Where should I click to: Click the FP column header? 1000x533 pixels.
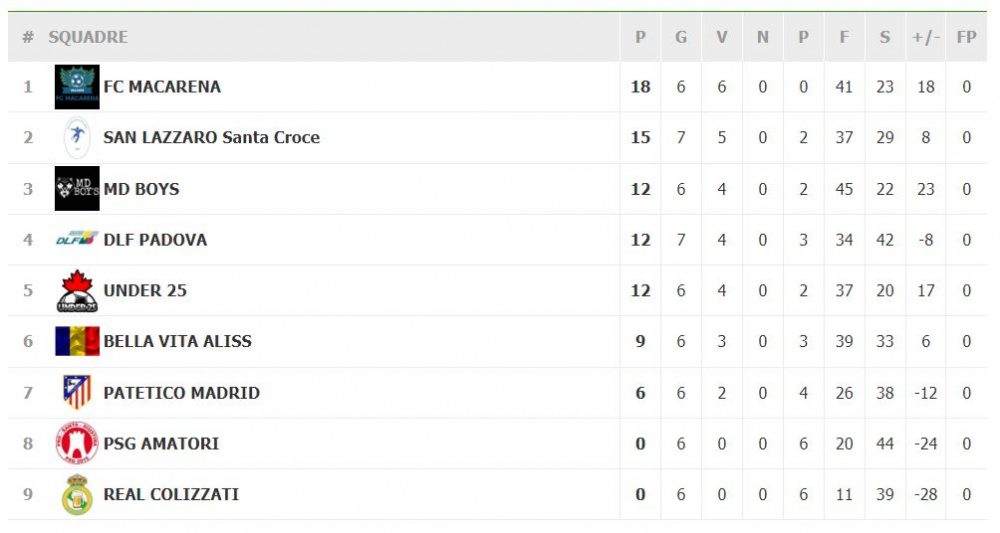(966, 37)
